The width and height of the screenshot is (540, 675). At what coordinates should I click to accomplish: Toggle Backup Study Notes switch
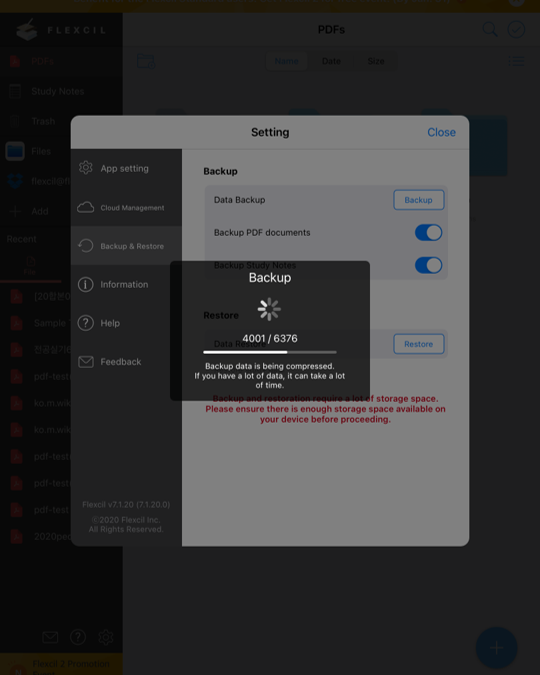pos(428,265)
